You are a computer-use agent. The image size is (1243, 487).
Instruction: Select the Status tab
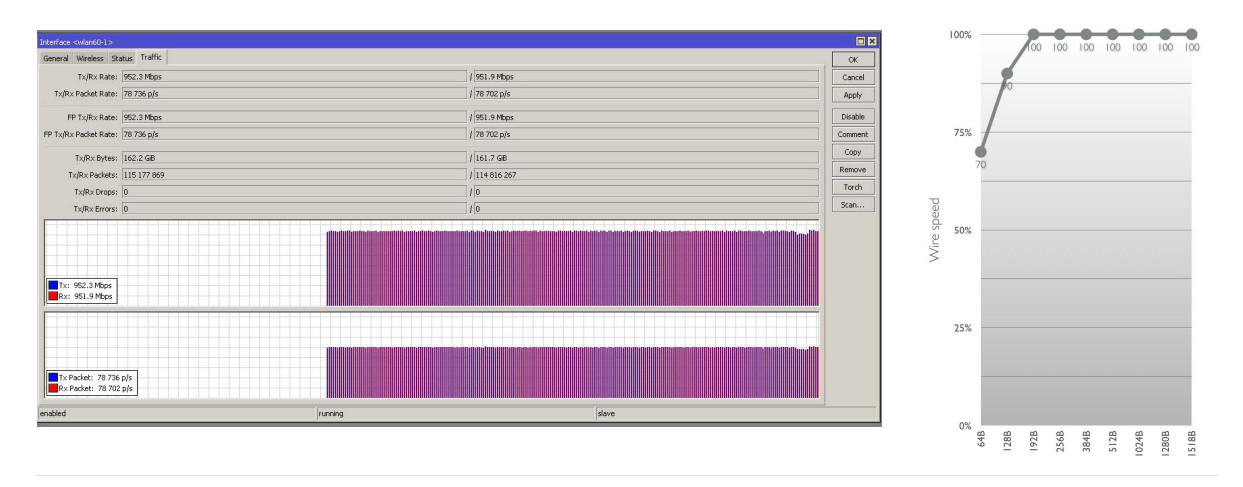122,58
